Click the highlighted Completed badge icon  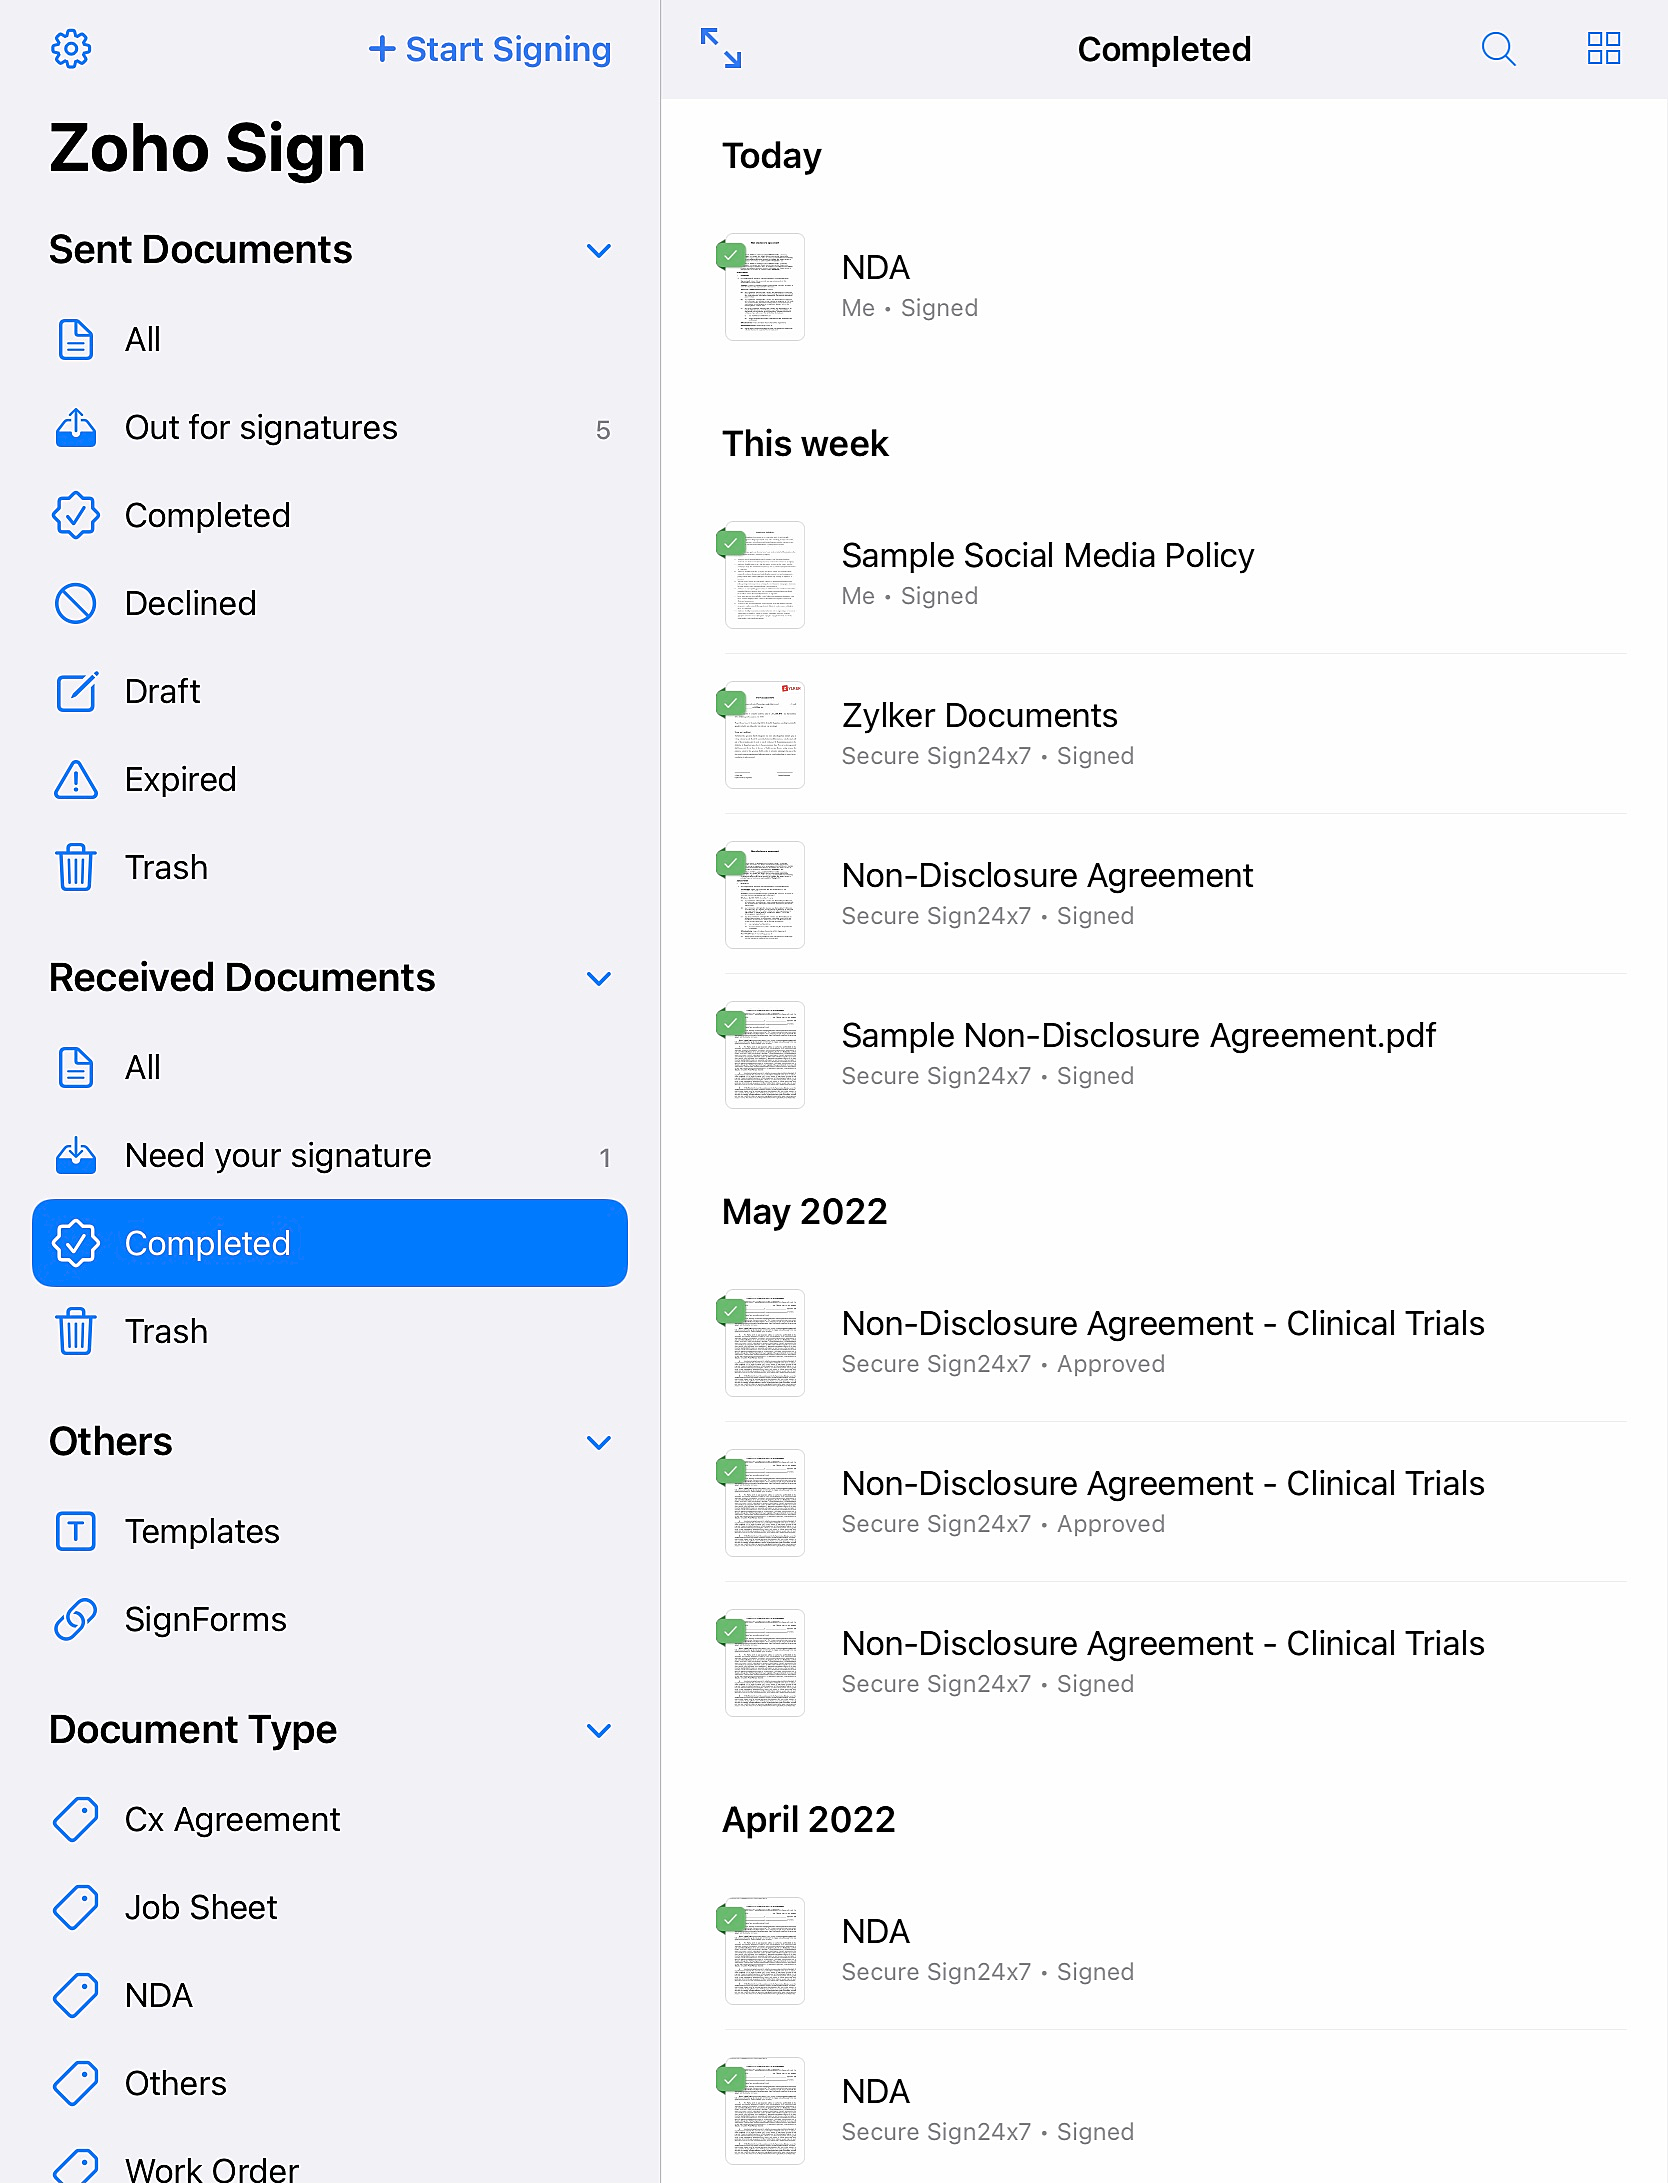click(x=76, y=1243)
